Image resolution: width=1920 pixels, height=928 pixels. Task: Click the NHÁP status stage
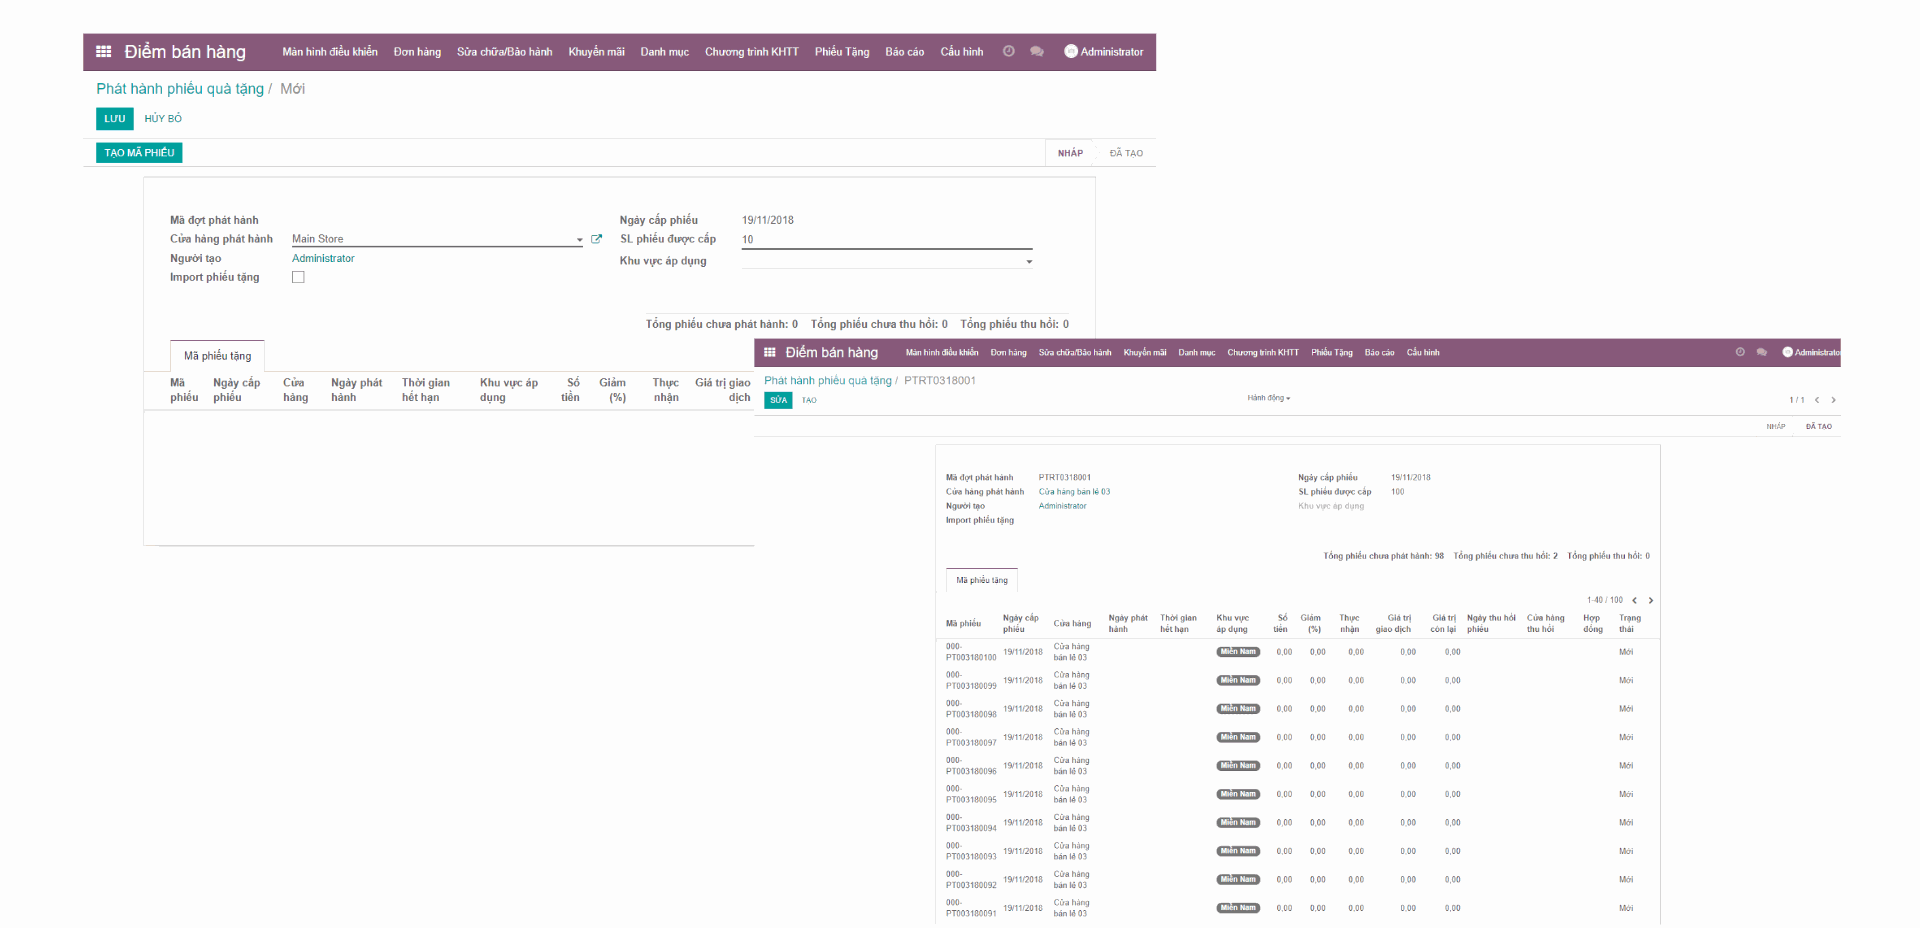coord(1069,152)
